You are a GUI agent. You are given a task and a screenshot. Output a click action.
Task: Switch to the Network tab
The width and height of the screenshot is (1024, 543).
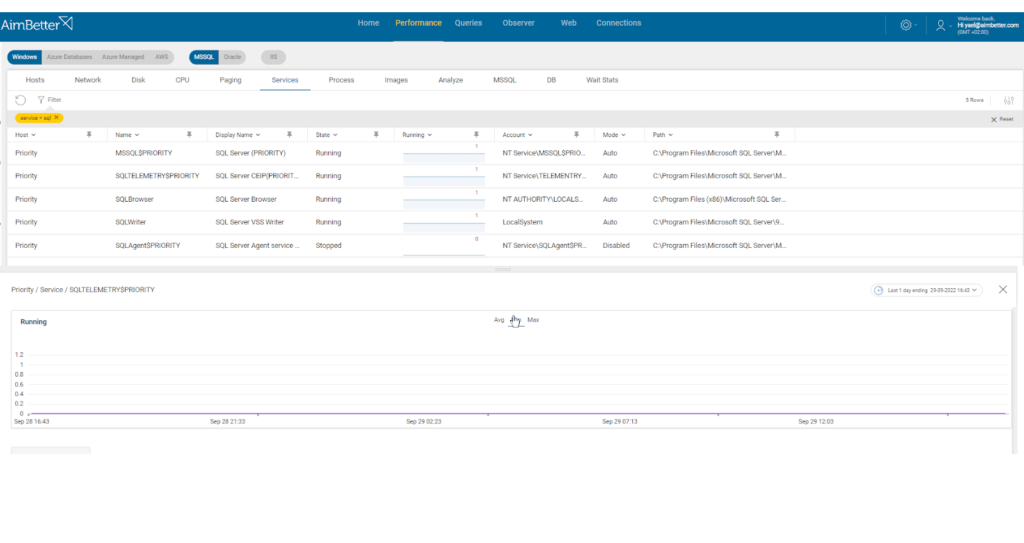click(x=88, y=80)
